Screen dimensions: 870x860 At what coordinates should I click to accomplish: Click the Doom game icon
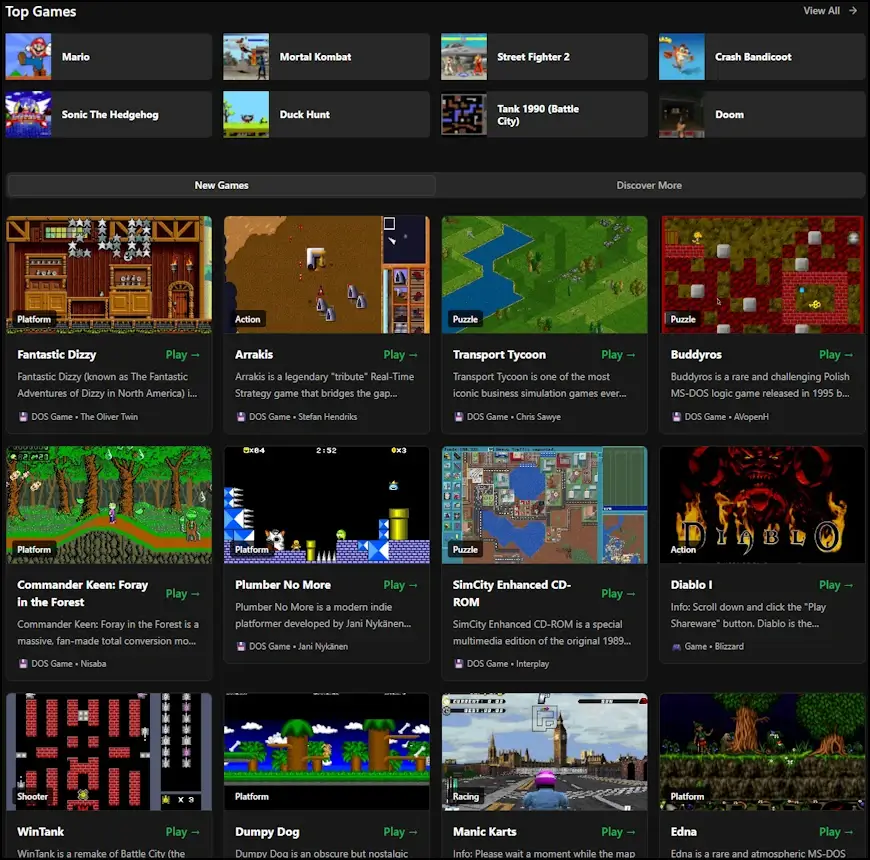[x=682, y=114]
